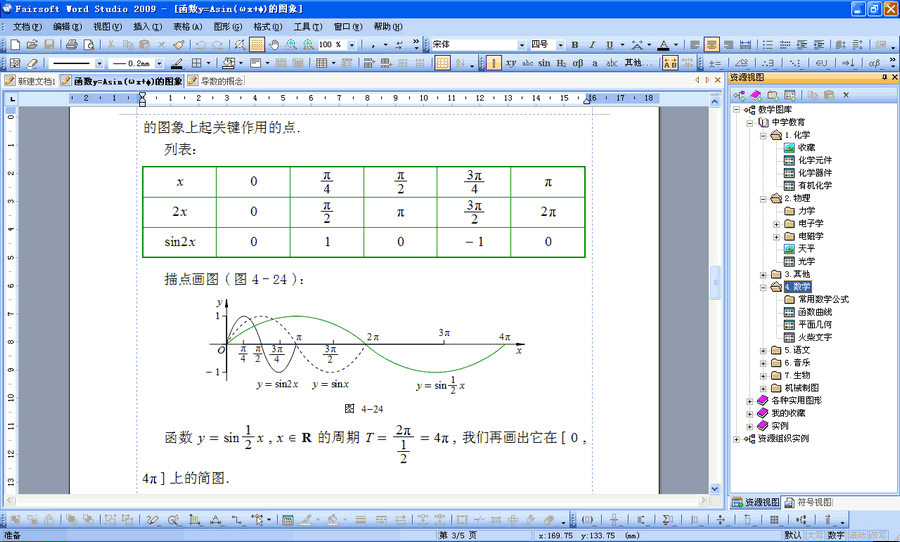
Task: Select 函数曲线 in the resource tree
Action: (815, 312)
